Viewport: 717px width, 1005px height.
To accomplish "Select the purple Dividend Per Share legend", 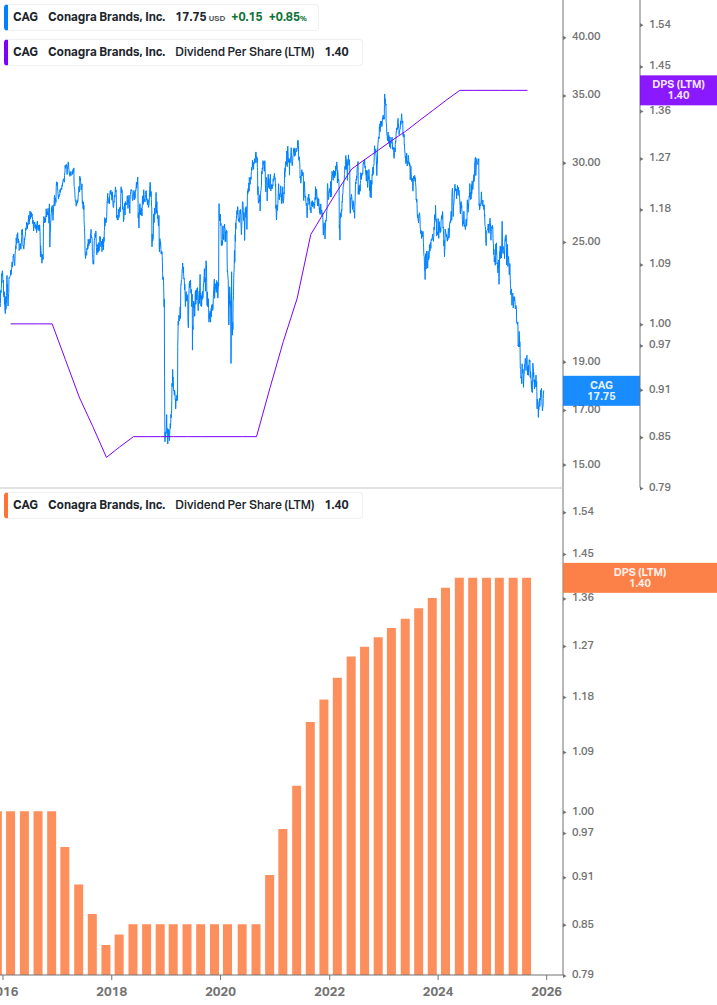I will pos(182,53).
